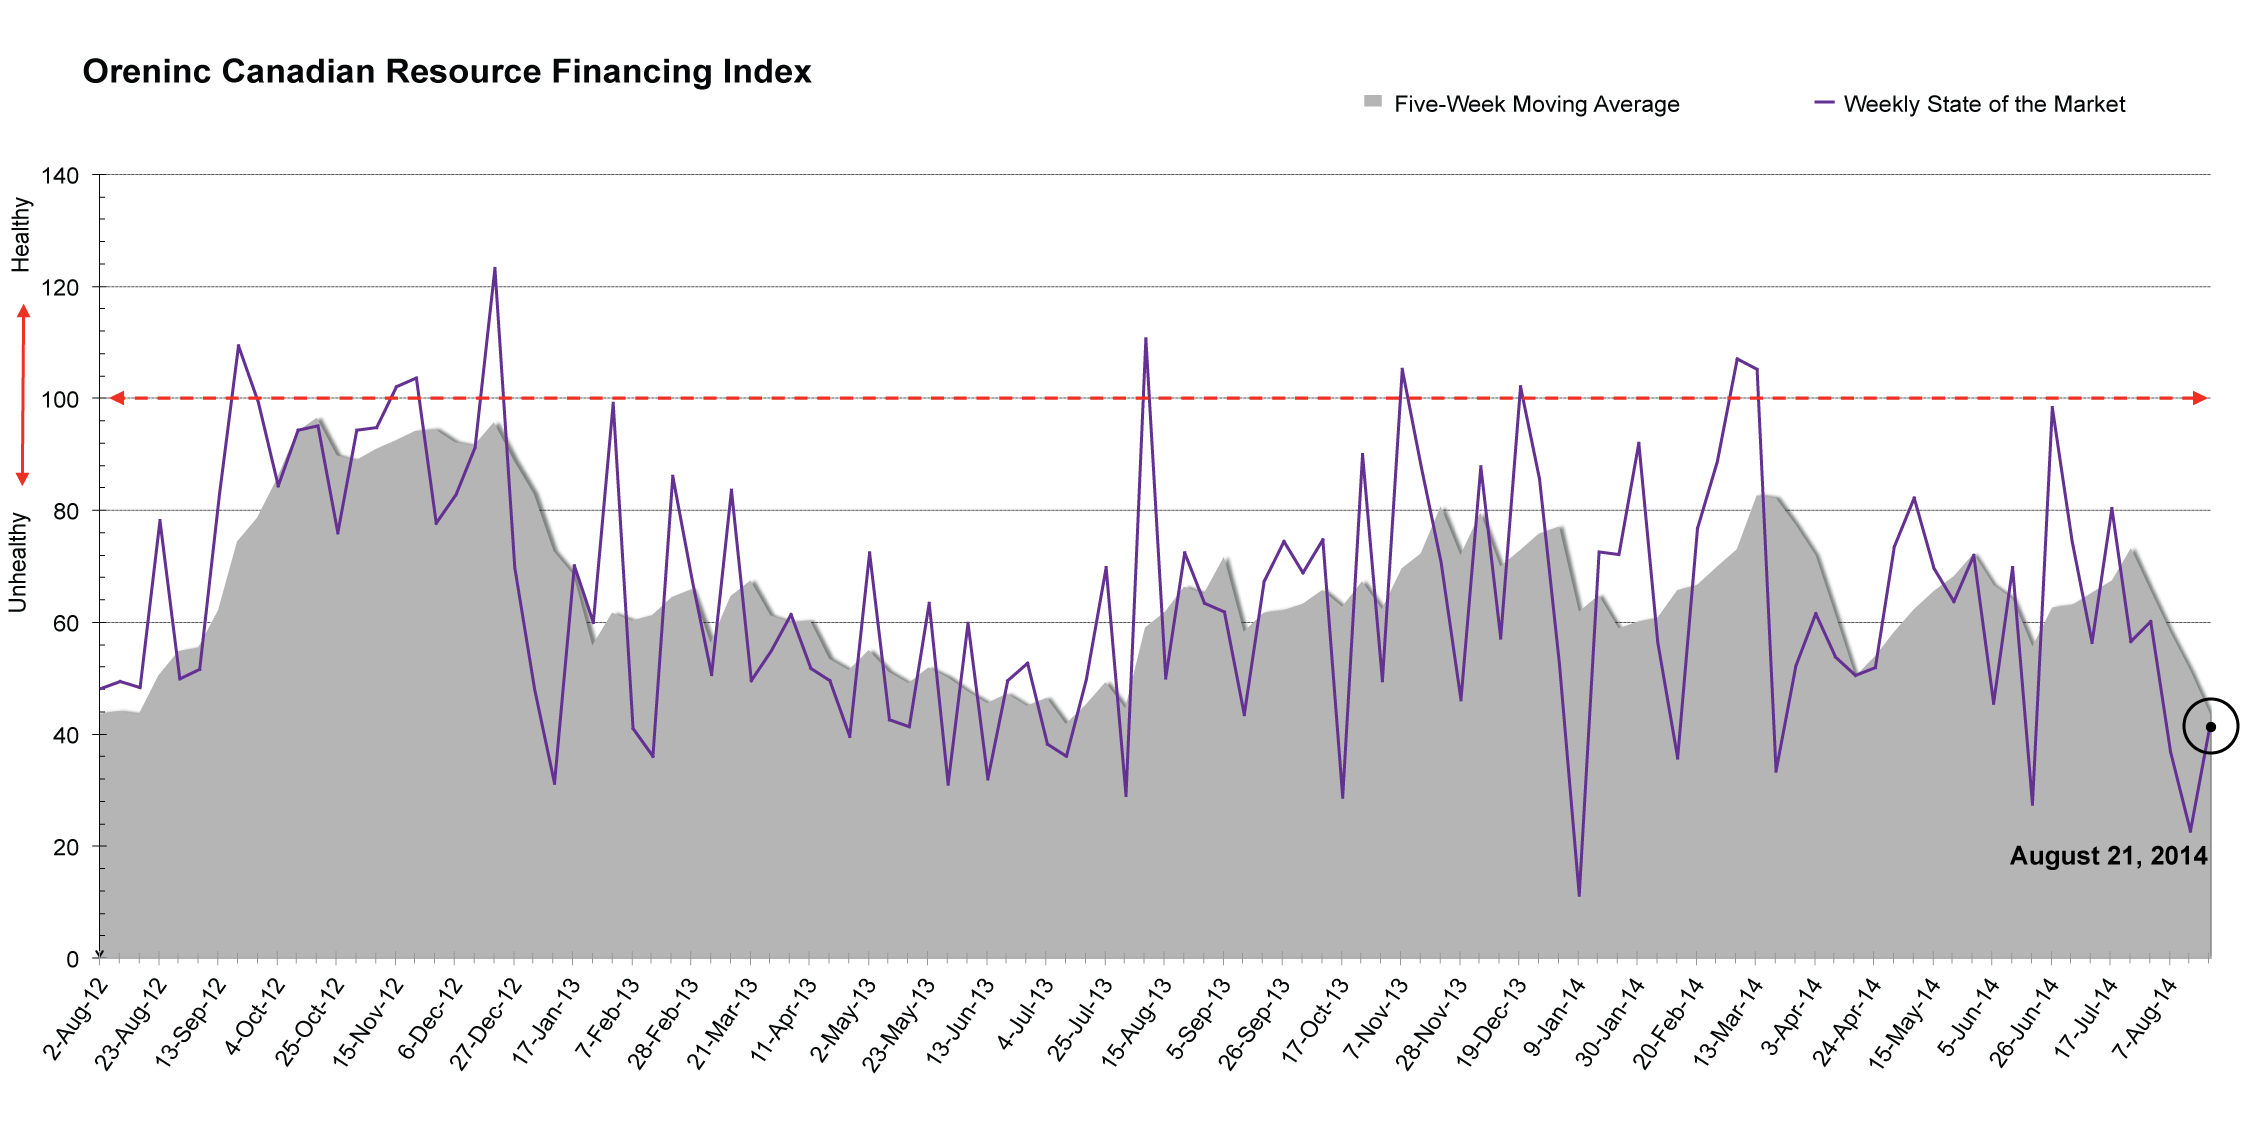
Task: Click the 7-Feb-13 date label
Action: [607, 1018]
